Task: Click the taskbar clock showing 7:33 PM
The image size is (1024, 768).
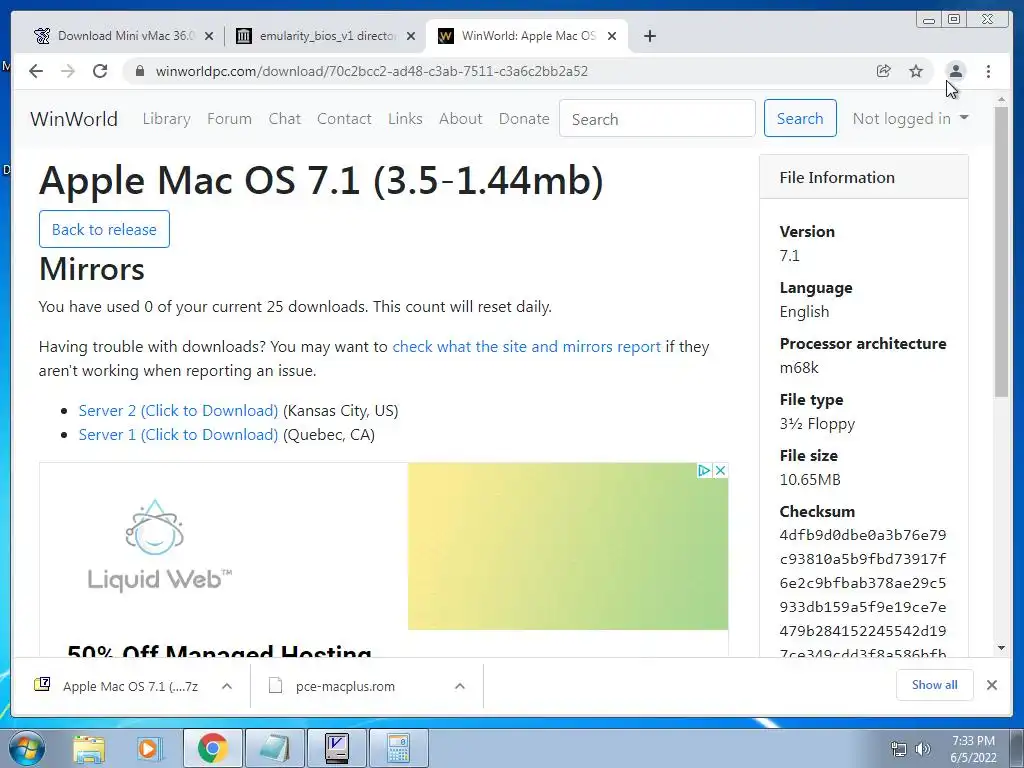Action: [973, 748]
